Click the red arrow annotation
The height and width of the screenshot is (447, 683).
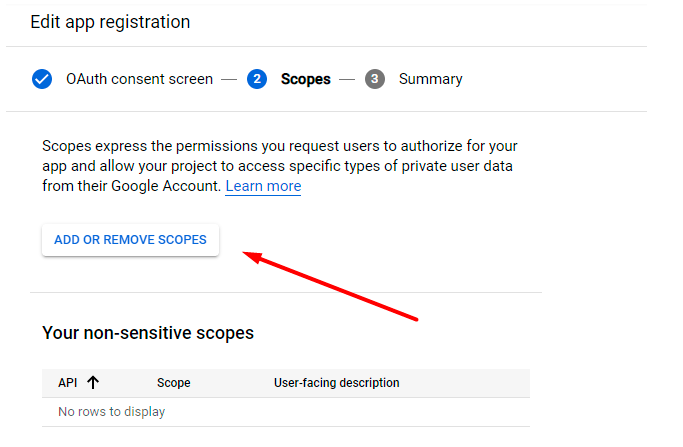pos(330,288)
